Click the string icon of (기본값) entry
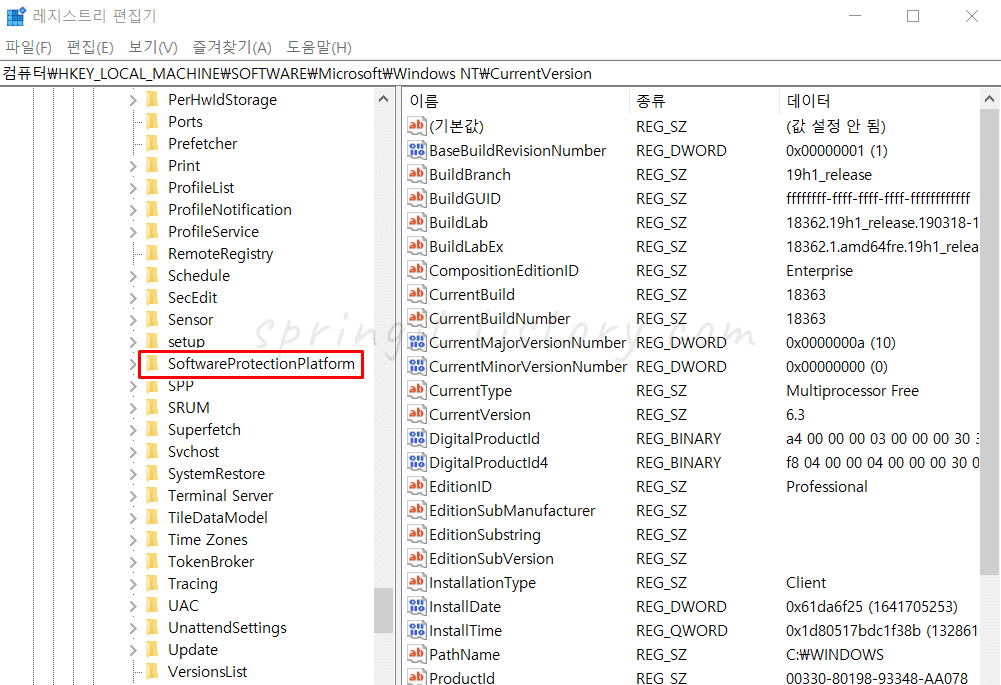 click(x=416, y=126)
